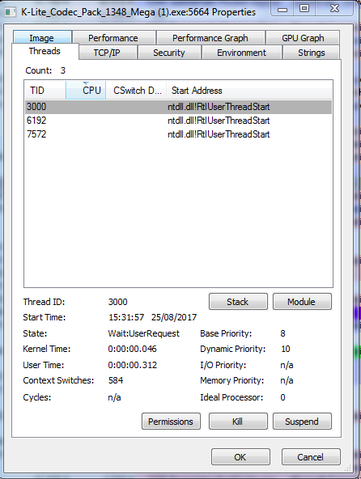The image size is (361, 479).
Task: Switch to the Performance tab
Action: [114, 38]
